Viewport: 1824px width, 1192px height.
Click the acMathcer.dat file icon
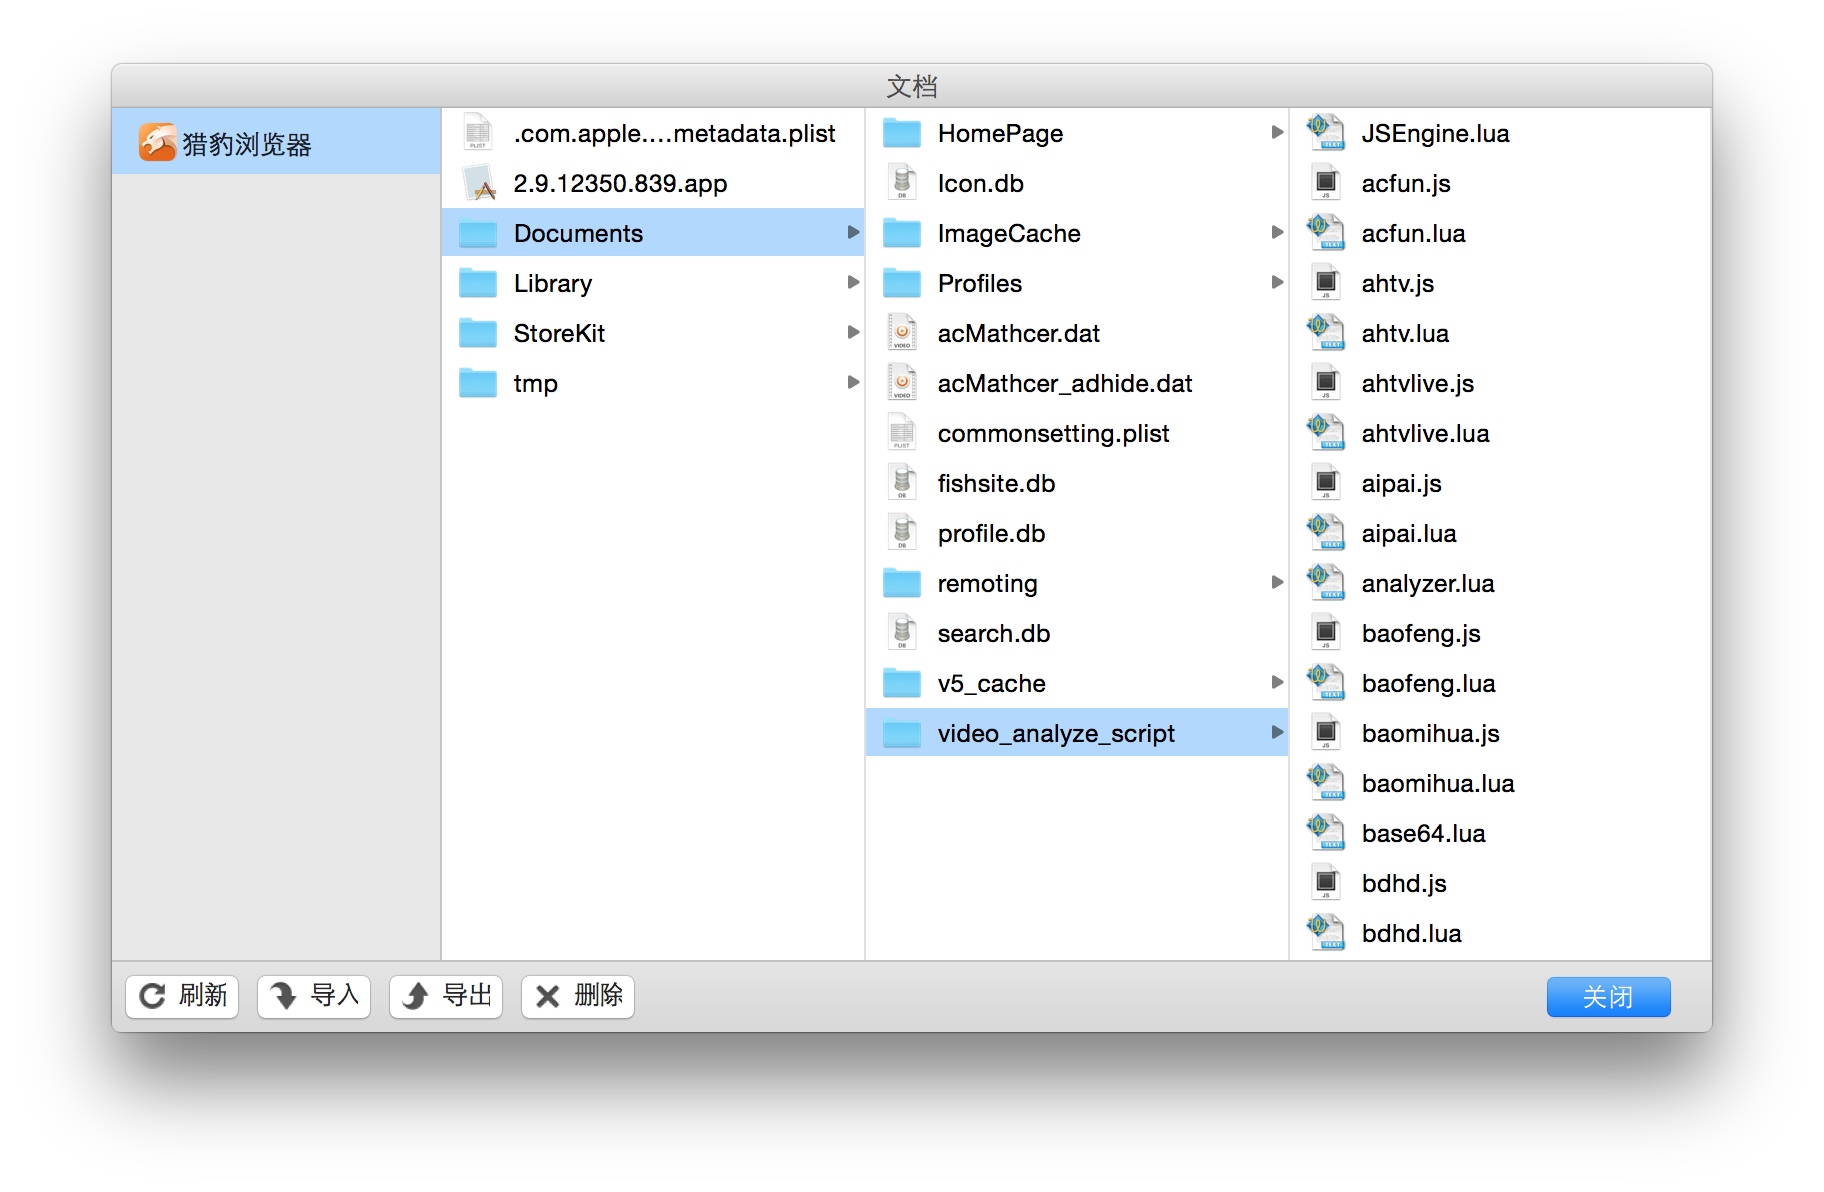(902, 332)
